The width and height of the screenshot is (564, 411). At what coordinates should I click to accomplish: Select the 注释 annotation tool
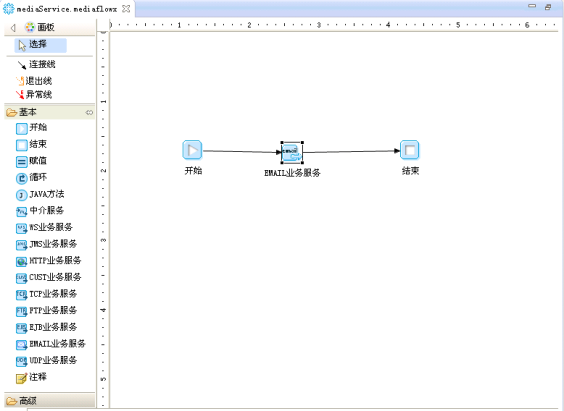(x=31, y=377)
